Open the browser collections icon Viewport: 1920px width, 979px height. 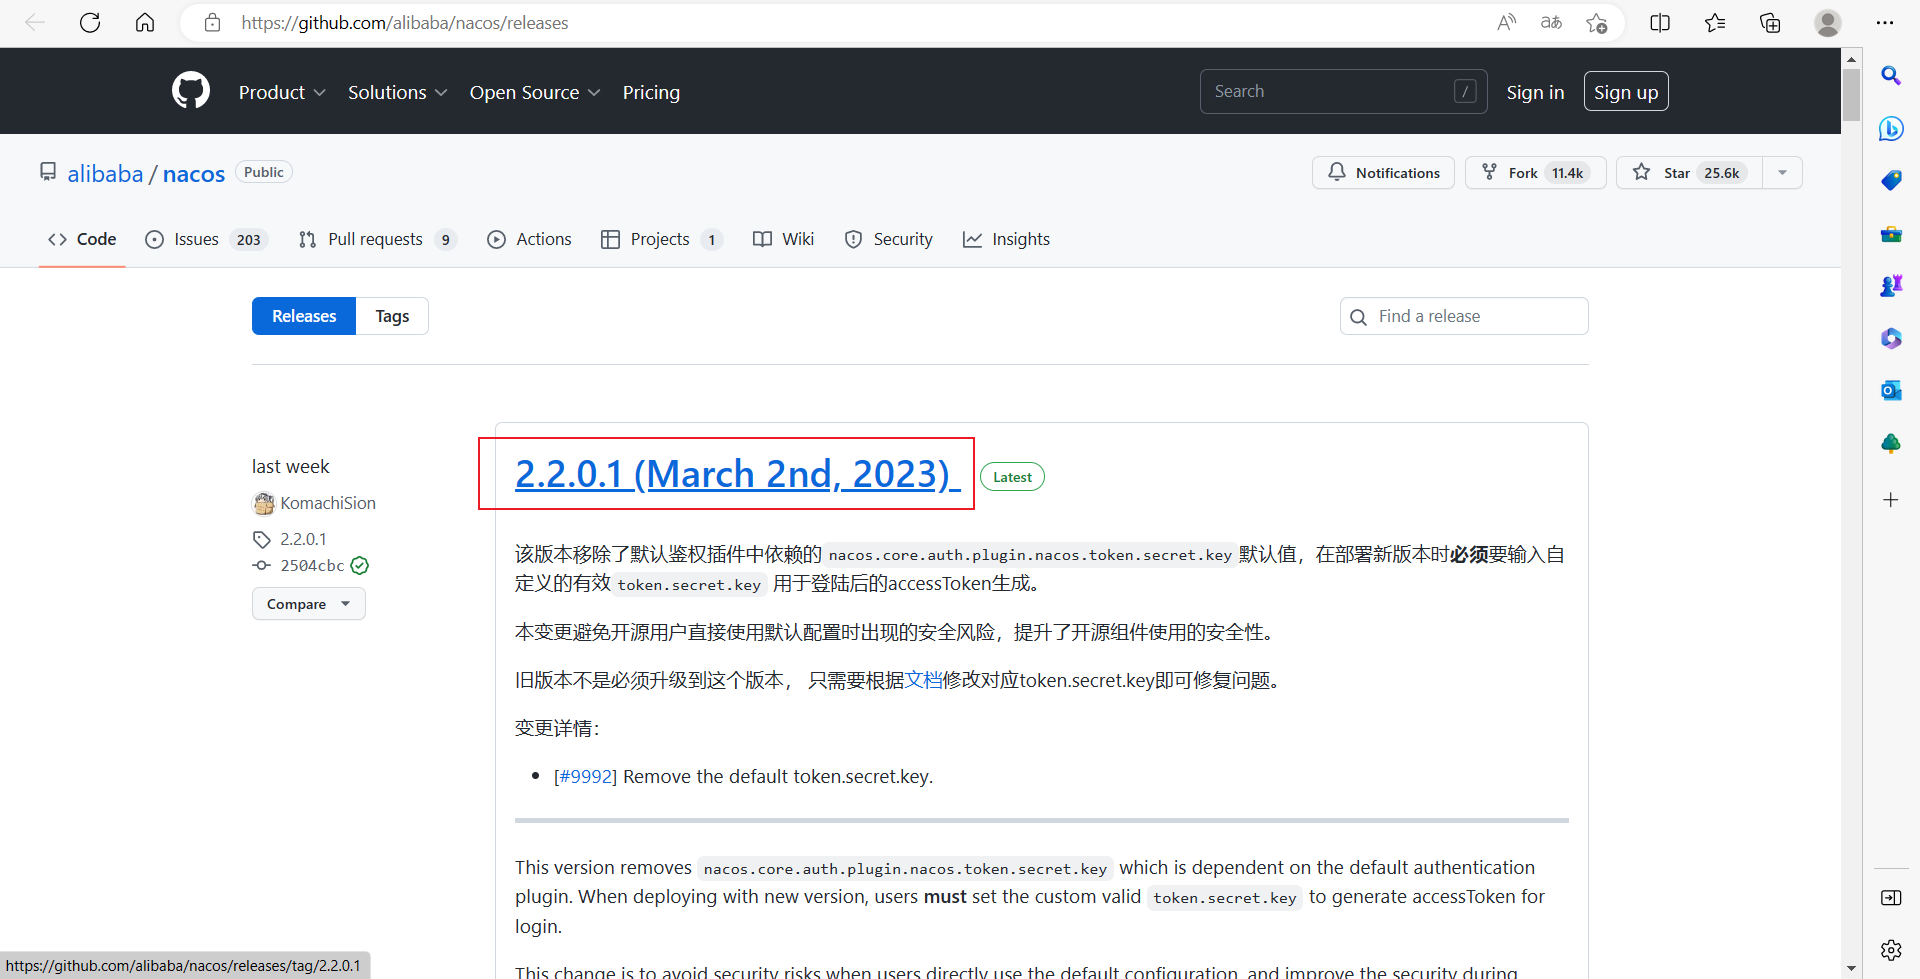click(1770, 22)
